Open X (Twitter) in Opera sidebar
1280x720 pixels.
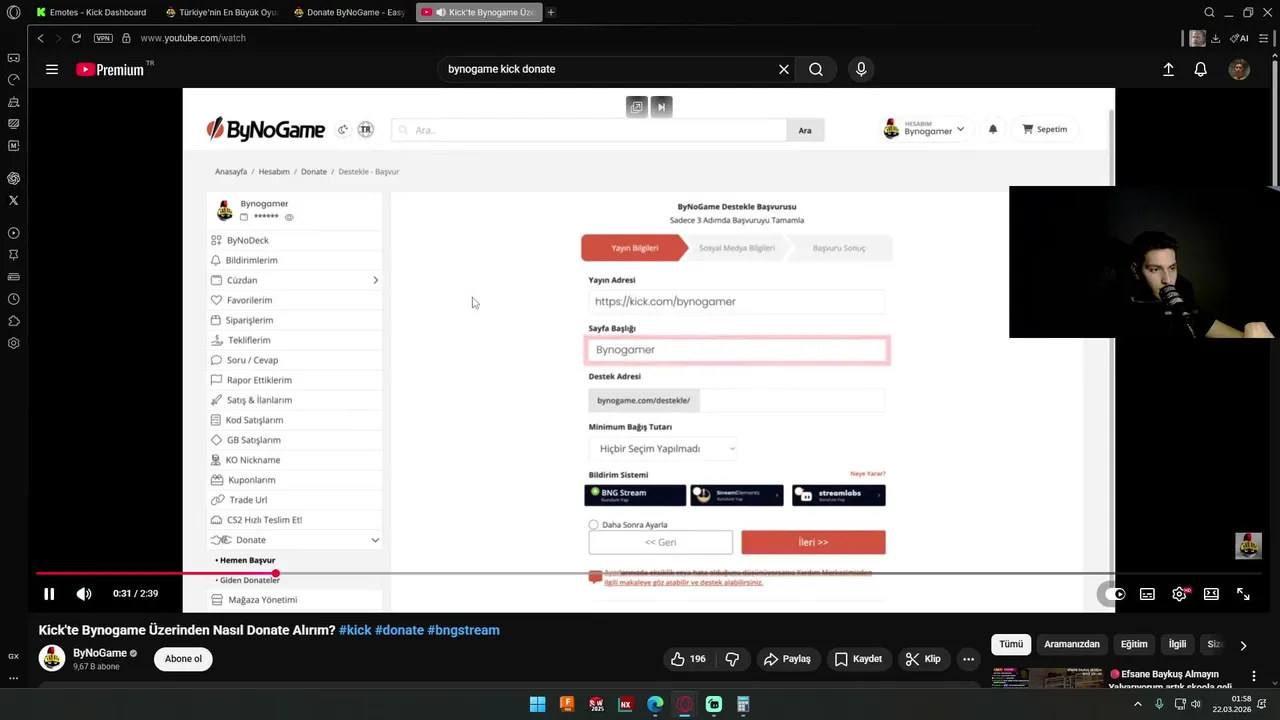point(13,201)
